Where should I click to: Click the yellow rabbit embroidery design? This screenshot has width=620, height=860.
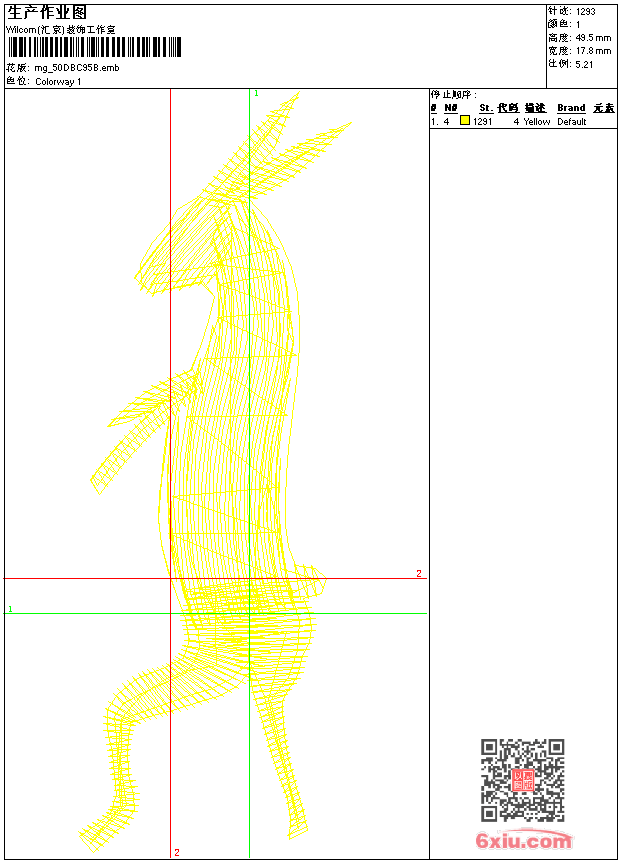click(x=230, y=450)
